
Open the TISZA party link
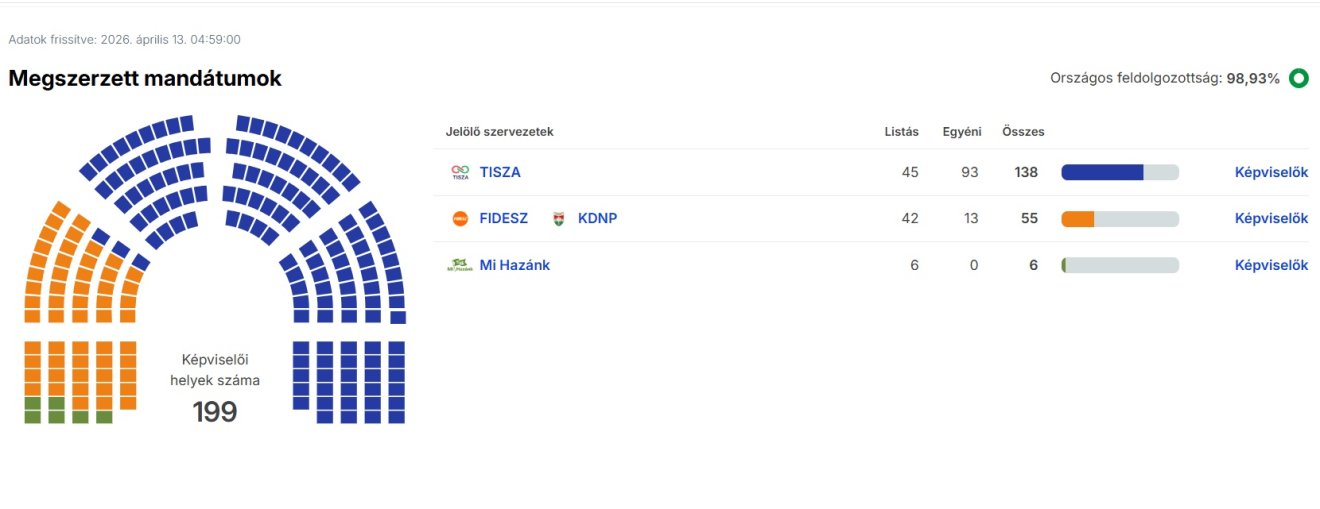point(500,172)
